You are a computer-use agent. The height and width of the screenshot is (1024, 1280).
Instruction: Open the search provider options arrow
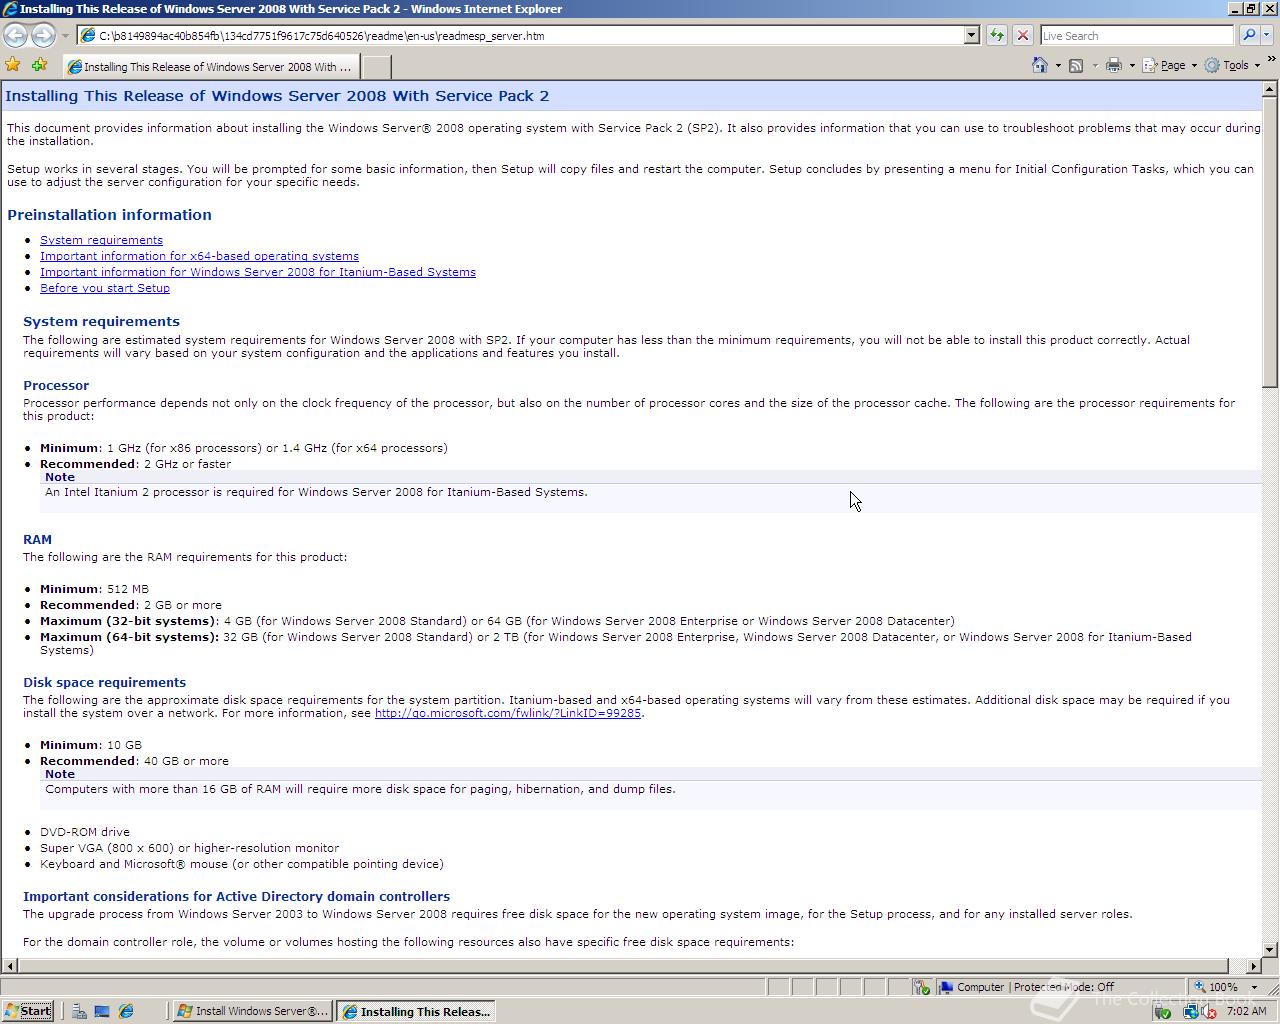pos(1267,35)
